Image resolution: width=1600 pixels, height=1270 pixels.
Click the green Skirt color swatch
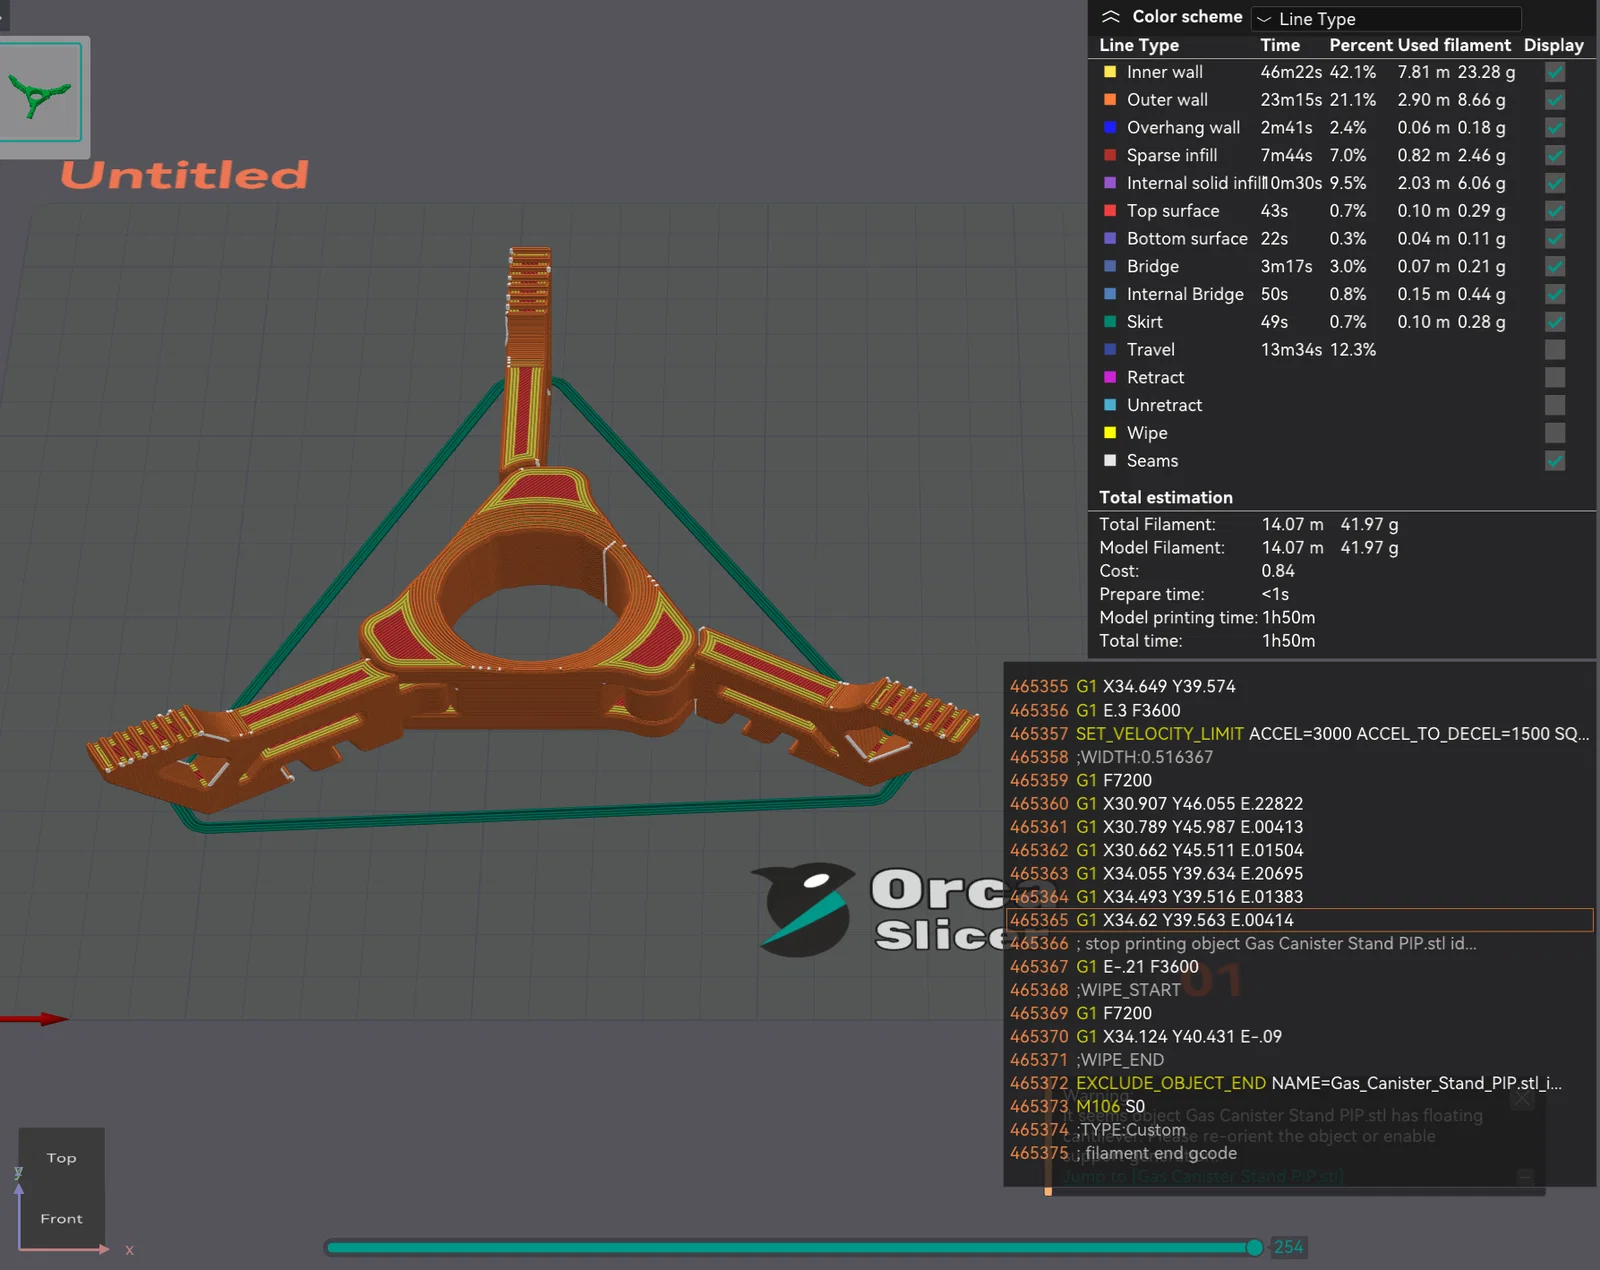1109,322
